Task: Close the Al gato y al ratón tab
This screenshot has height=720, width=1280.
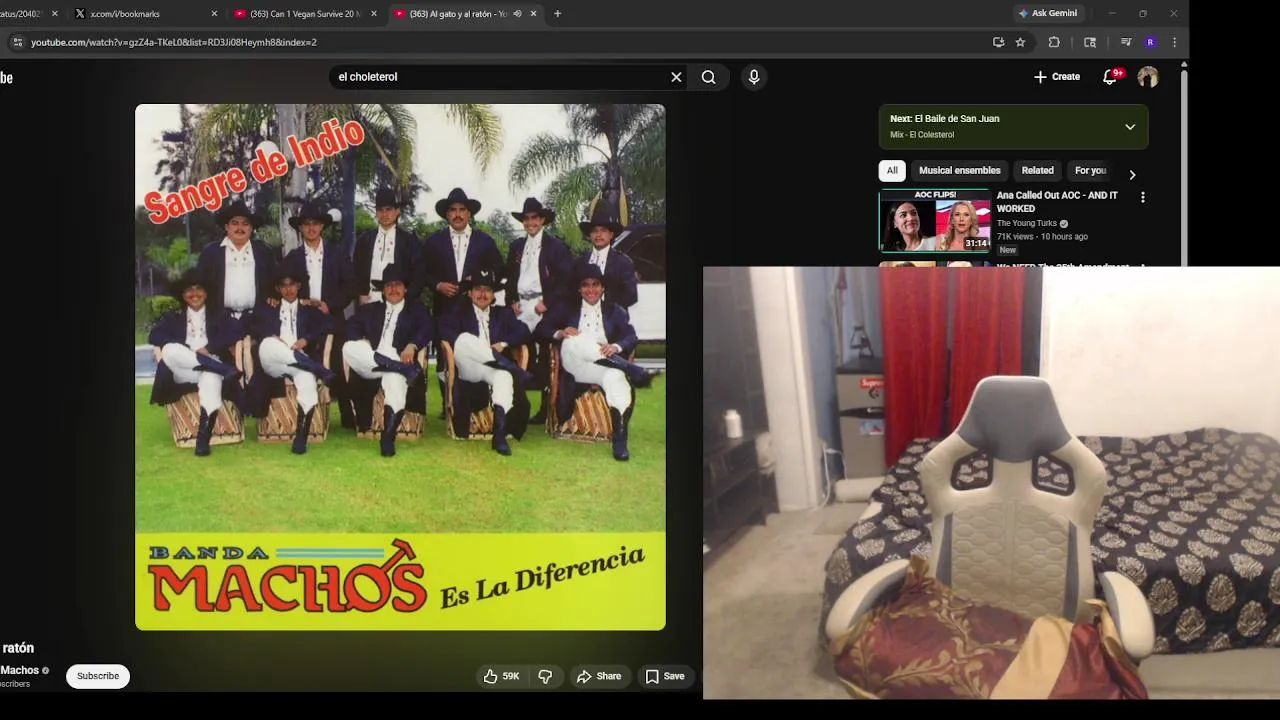Action: coord(533,14)
